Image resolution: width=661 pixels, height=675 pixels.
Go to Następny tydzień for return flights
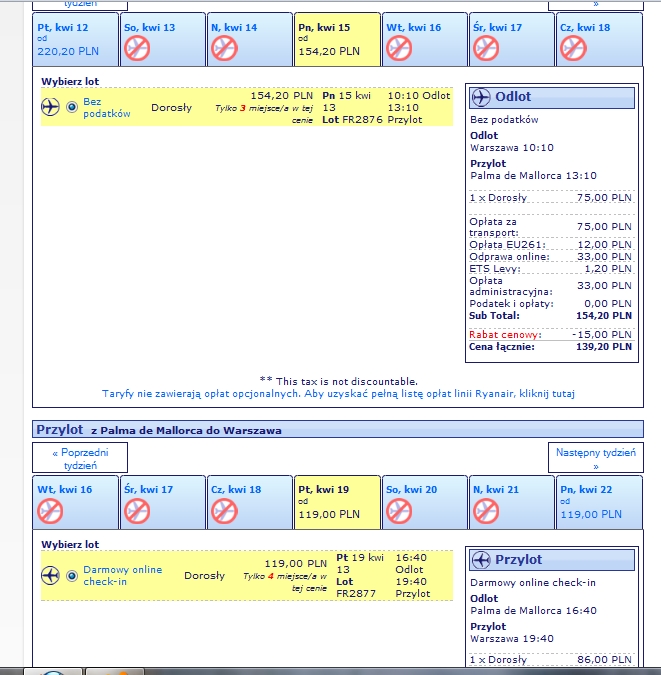point(596,458)
